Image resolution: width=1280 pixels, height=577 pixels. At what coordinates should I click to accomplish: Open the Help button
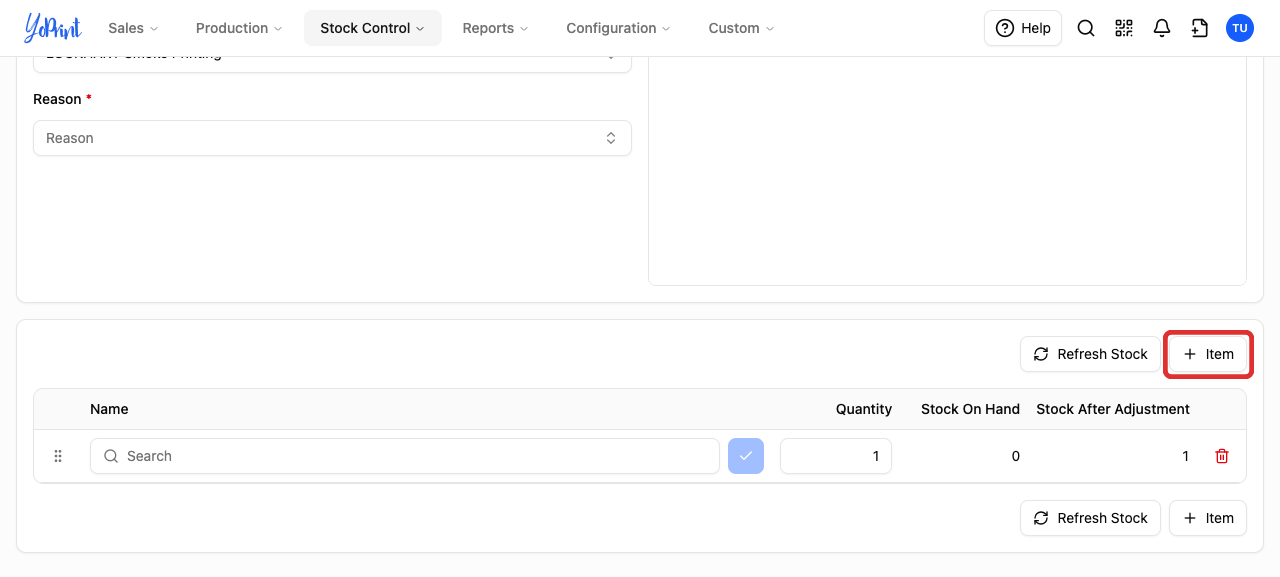1023,28
